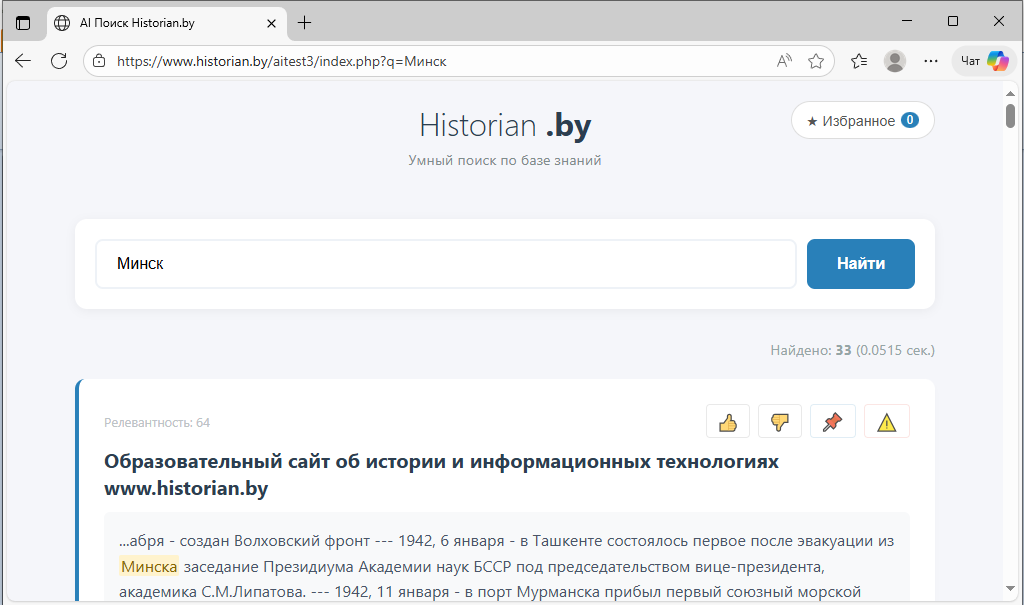Open the Copilot Чат button

pyautogui.click(x=984, y=61)
